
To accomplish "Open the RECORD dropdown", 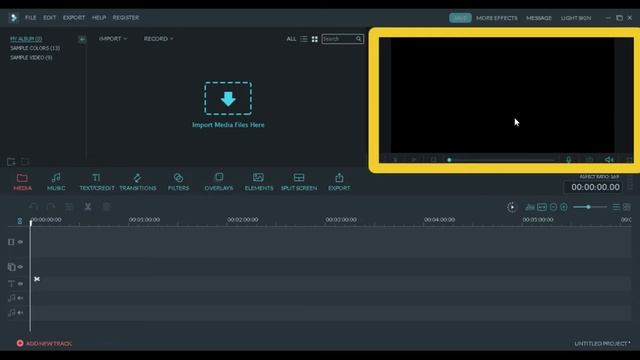I will pyautogui.click(x=158, y=39).
